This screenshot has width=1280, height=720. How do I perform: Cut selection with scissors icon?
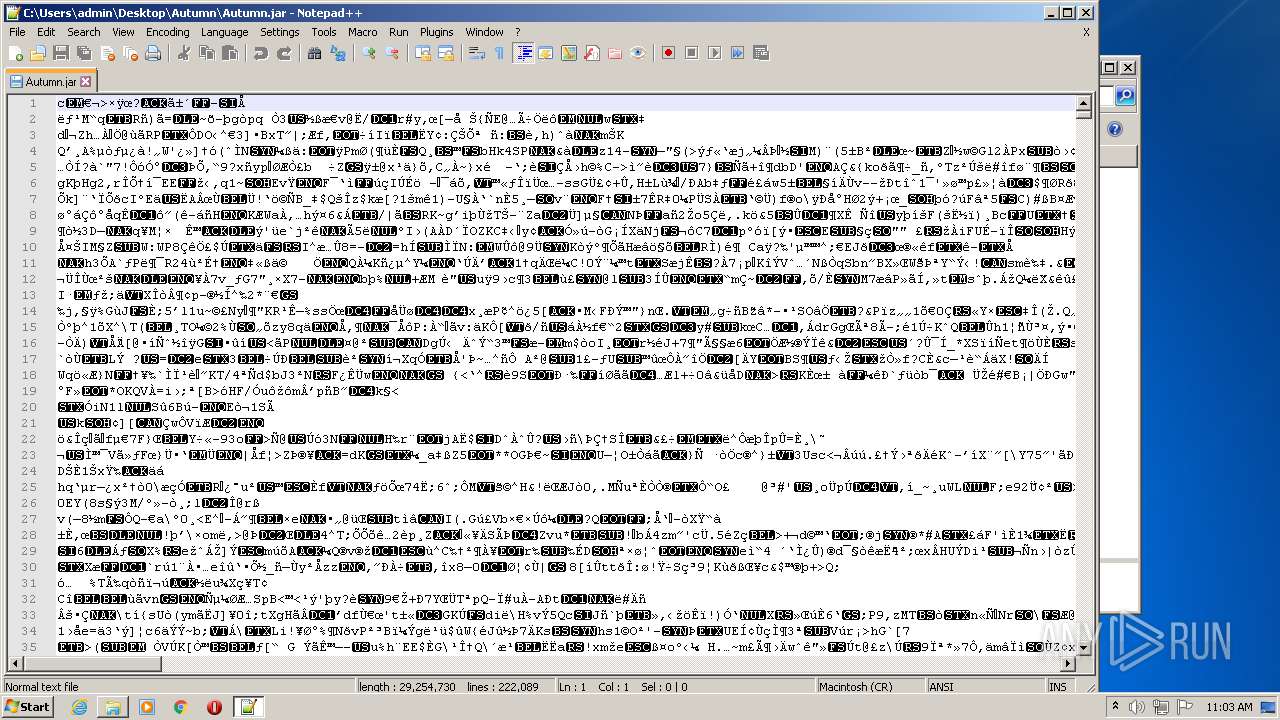pos(183,53)
